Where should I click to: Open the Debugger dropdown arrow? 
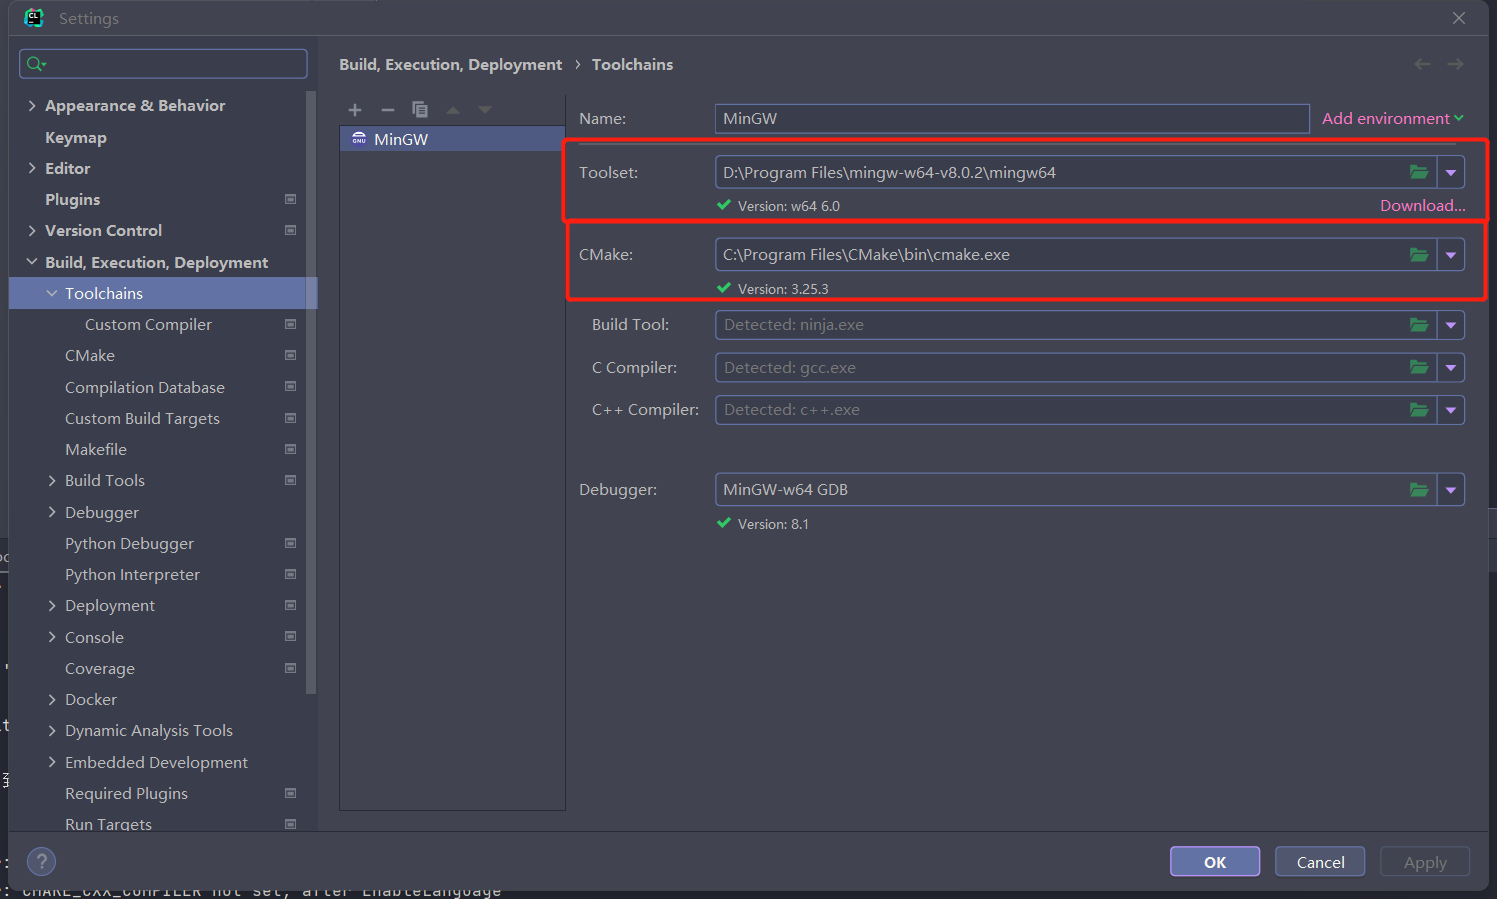coord(1451,490)
